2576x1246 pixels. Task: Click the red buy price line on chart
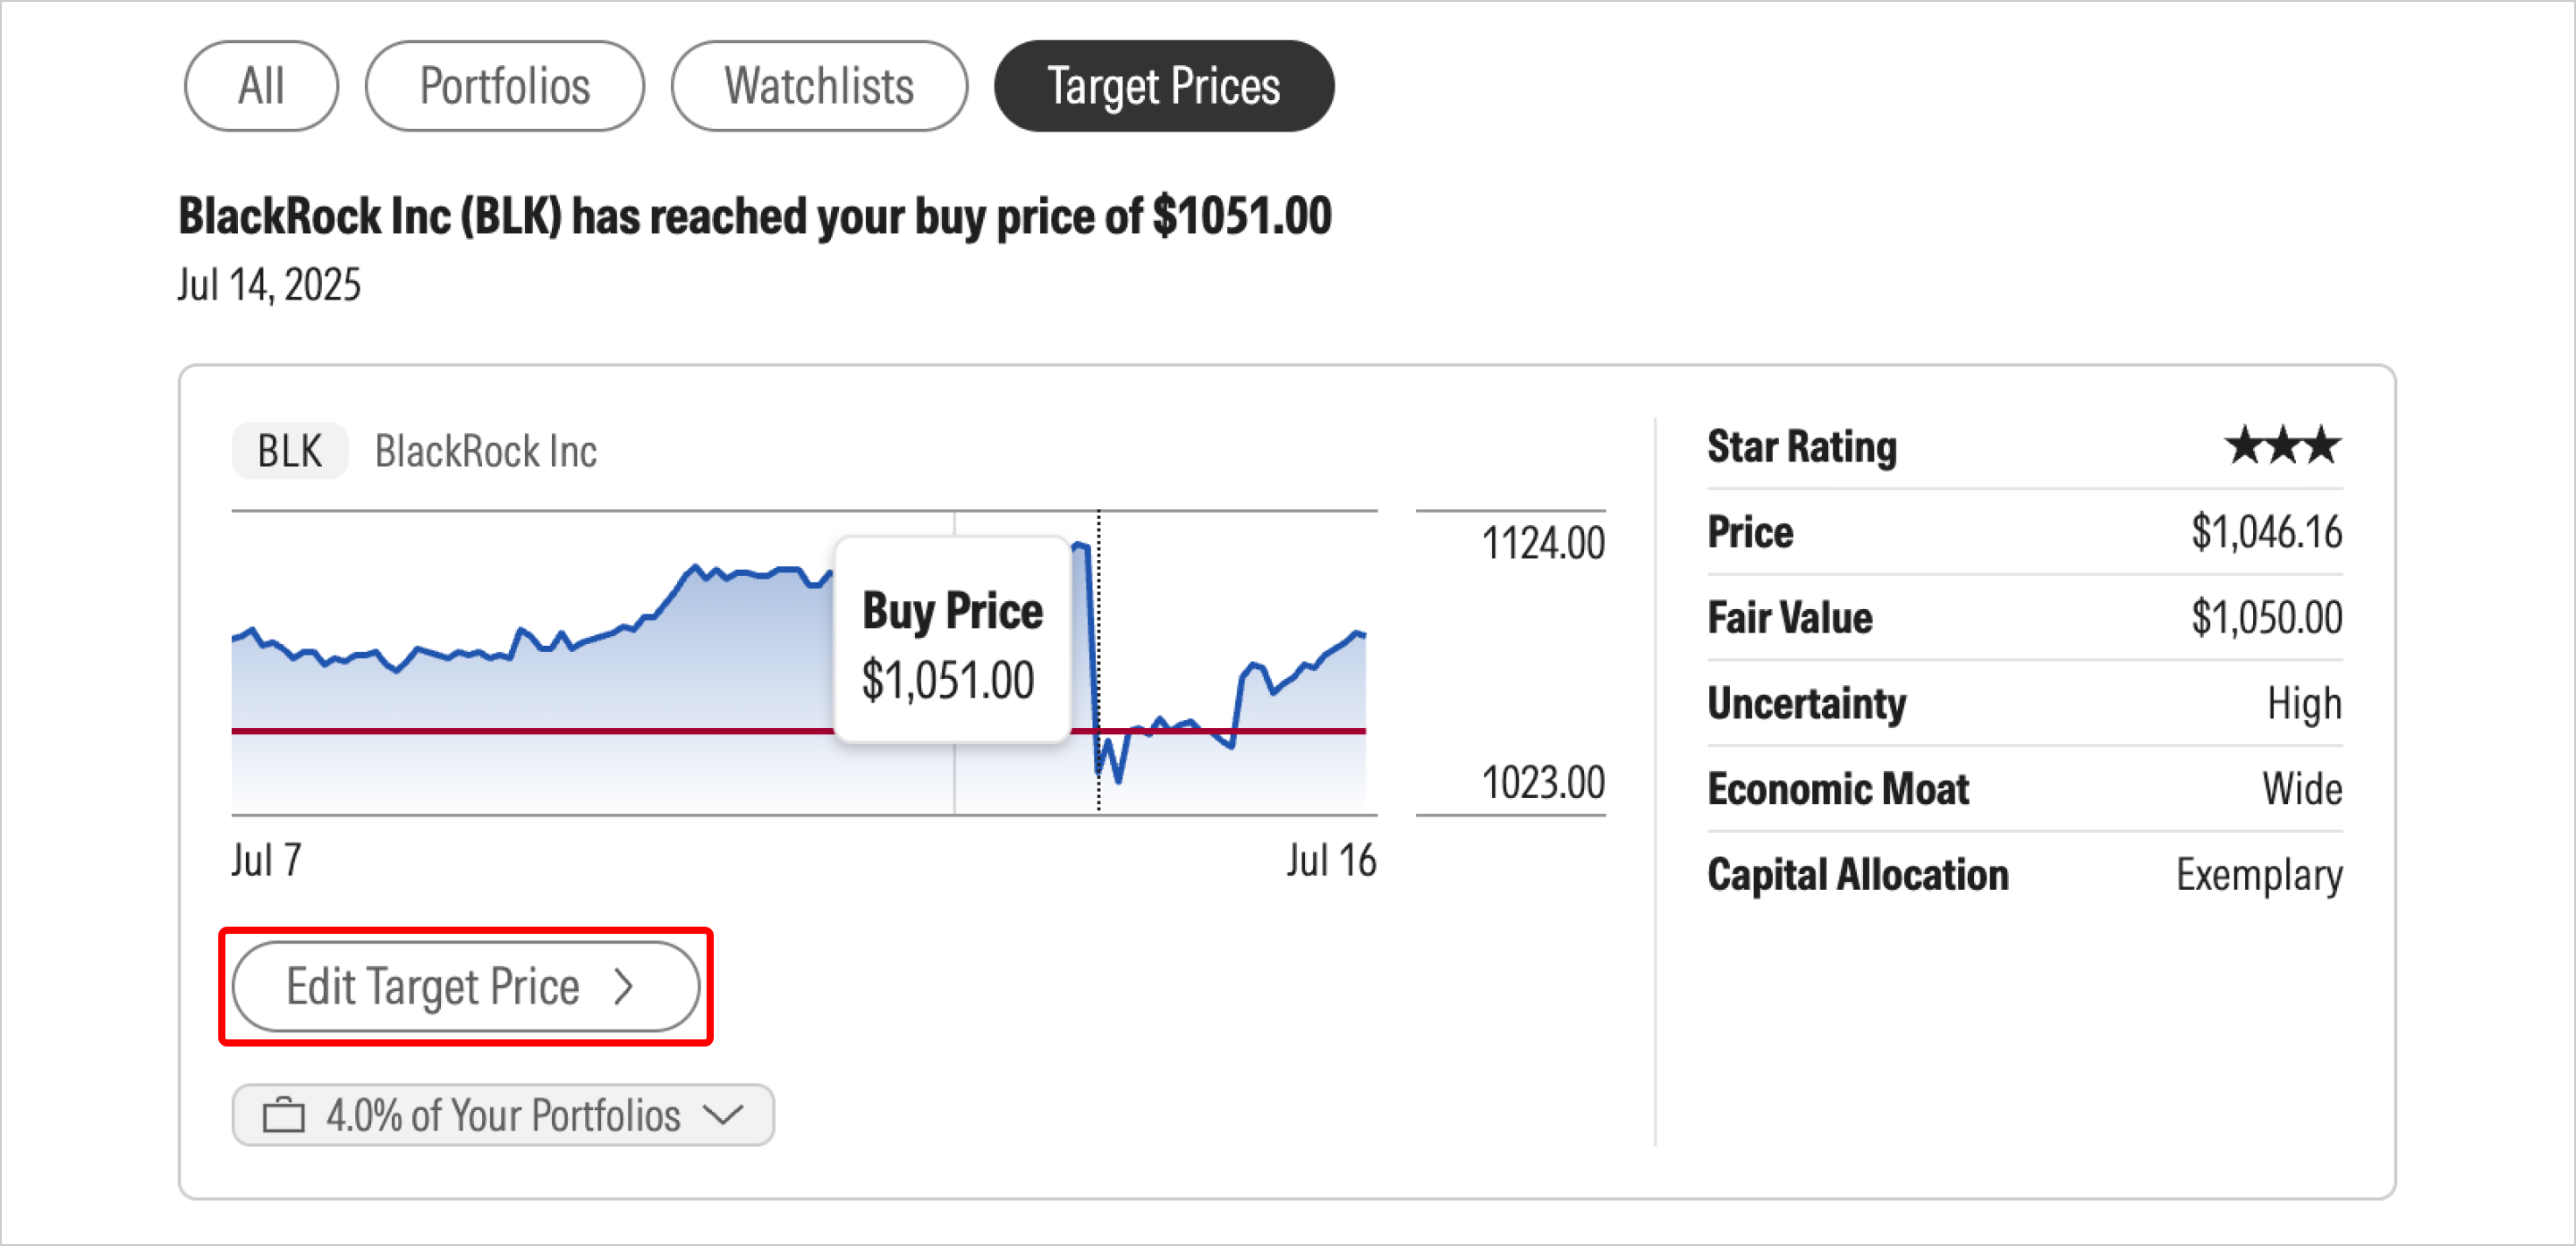click(x=530, y=731)
